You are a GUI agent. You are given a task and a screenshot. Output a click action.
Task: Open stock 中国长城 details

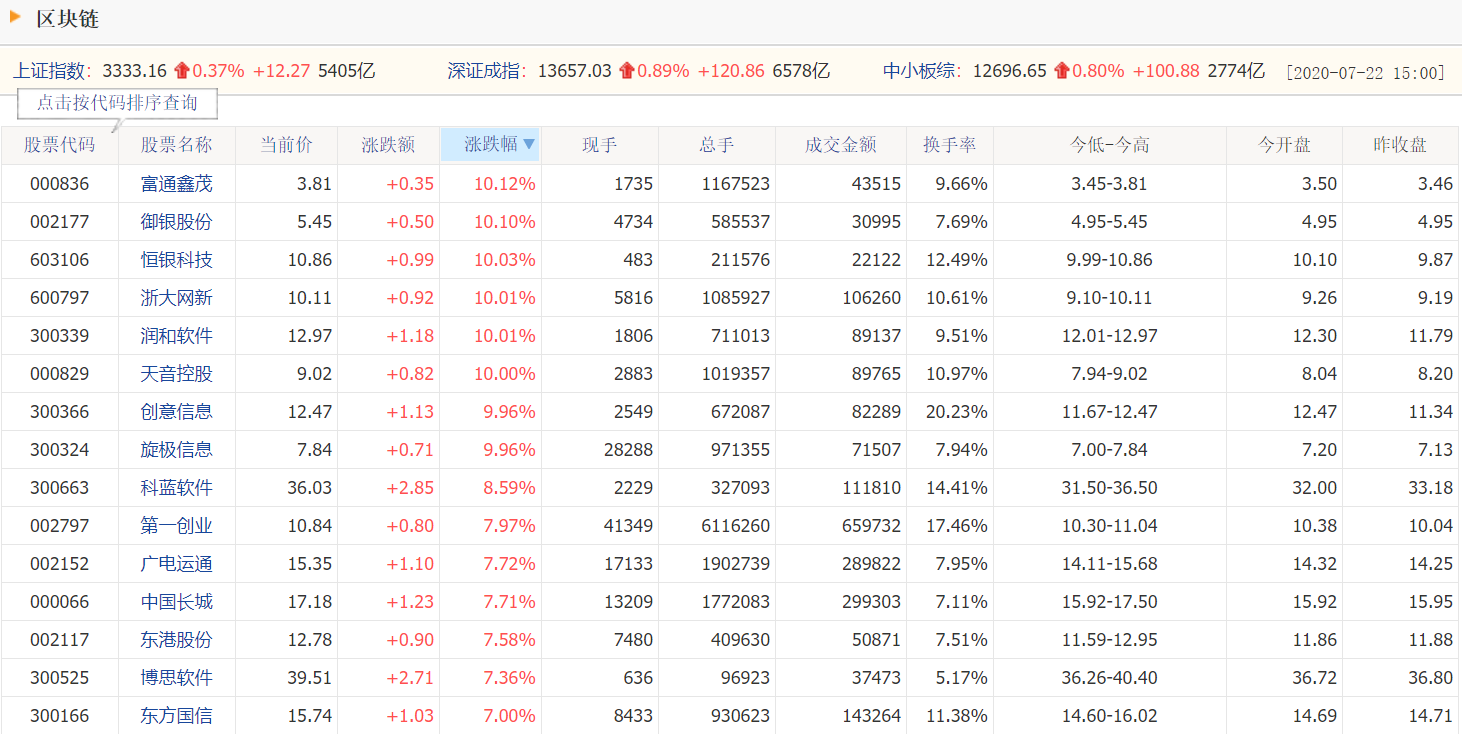click(177, 602)
